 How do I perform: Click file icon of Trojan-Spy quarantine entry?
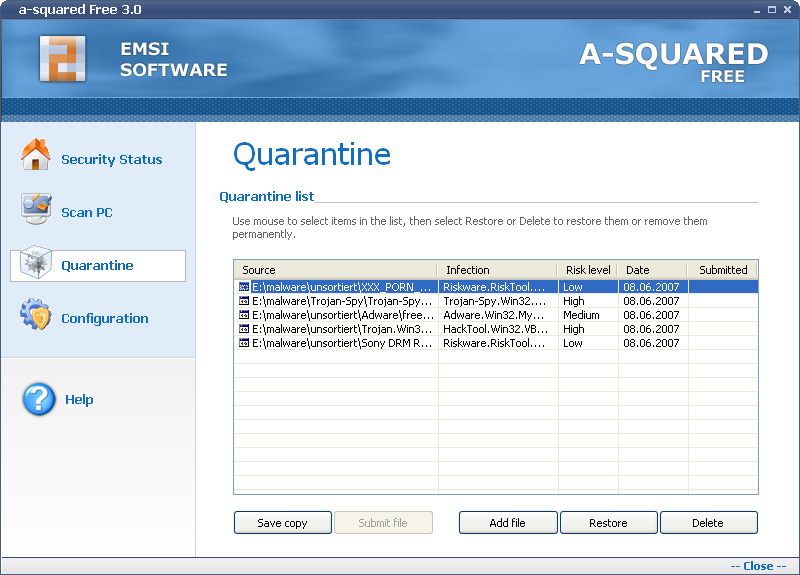pyautogui.click(x=244, y=301)
